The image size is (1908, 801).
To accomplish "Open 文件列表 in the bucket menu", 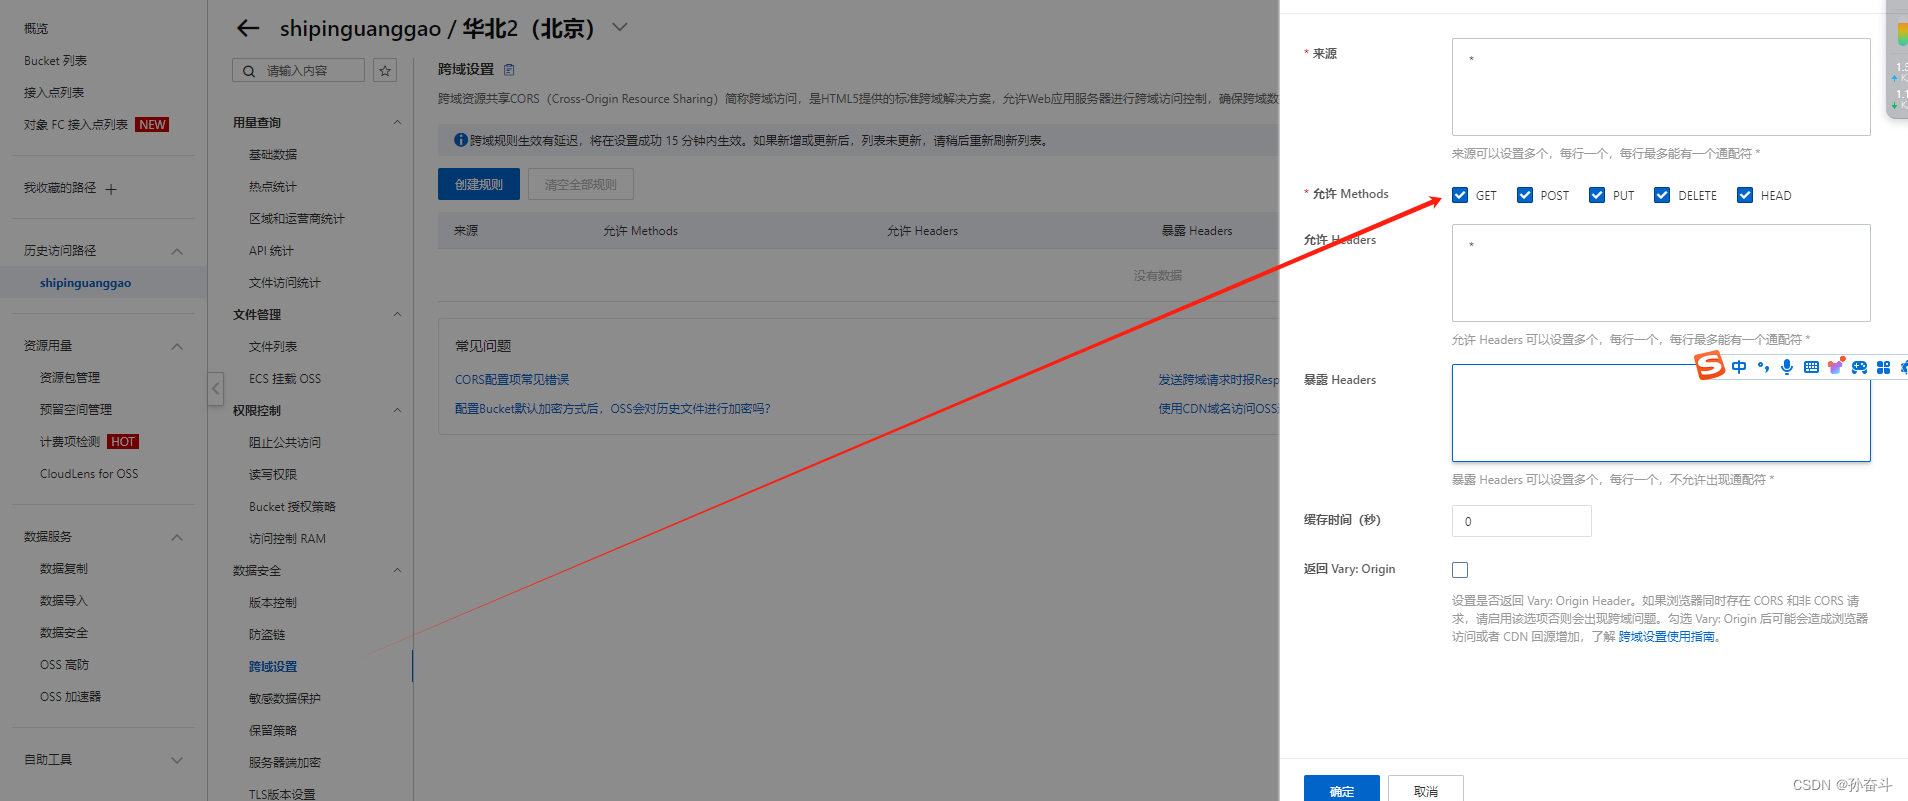I will point(273,347).
